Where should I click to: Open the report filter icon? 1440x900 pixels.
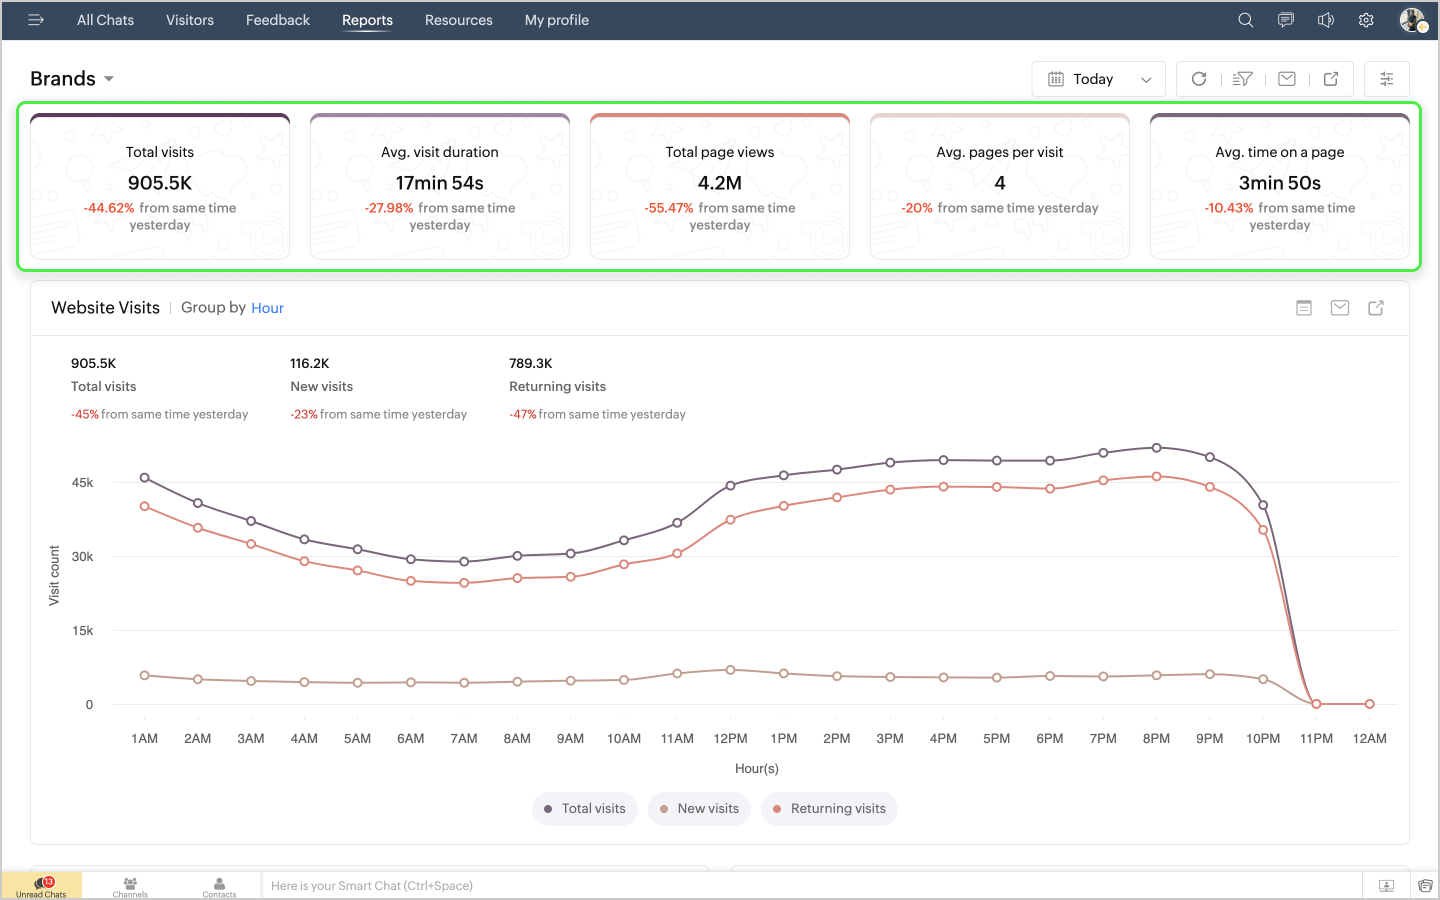point(1243,79)
